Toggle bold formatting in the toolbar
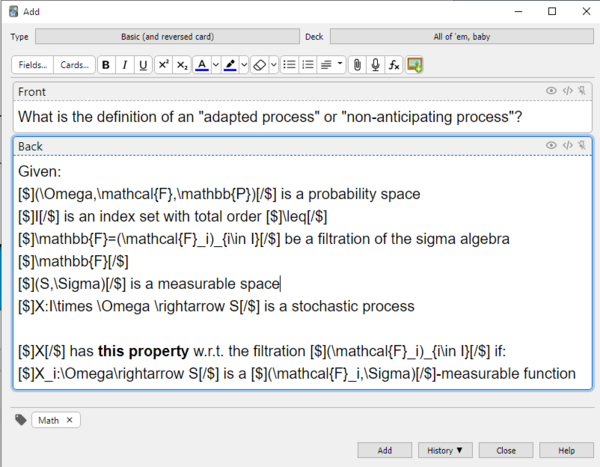This screenshot has width=600, height=467. click(x=106, y=65)
